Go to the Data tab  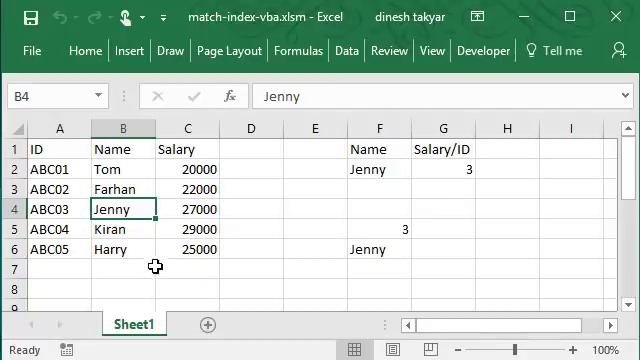[x=347, y=51]
